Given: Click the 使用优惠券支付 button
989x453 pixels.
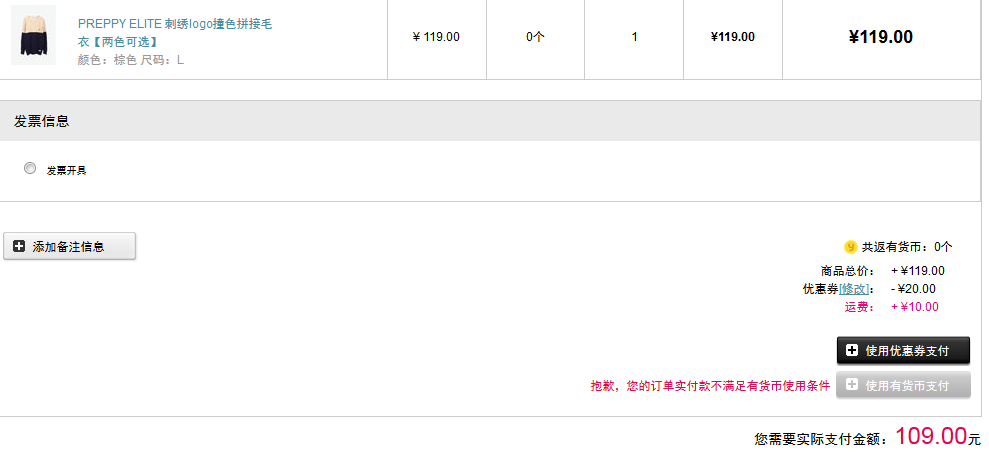Looking at the screenshot, I should tap(903, 350).
